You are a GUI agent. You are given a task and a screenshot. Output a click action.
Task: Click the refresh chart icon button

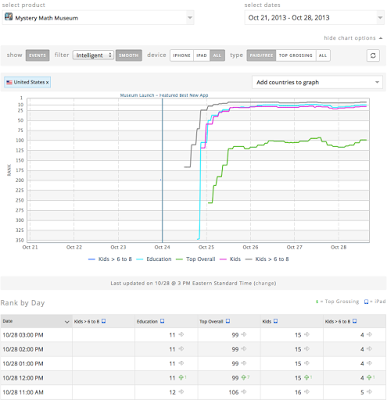click(x=373, y=55)
